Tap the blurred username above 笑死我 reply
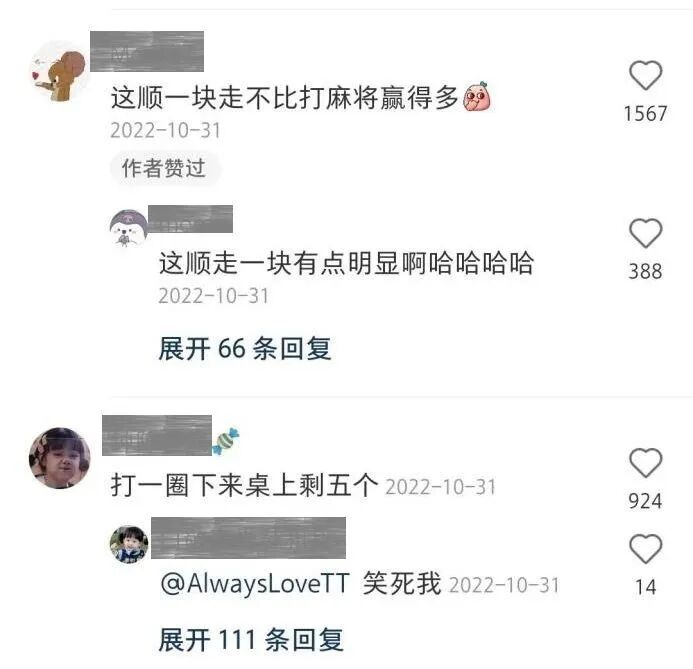The width and height of the screenshot is (693, 669). [248, 538]
